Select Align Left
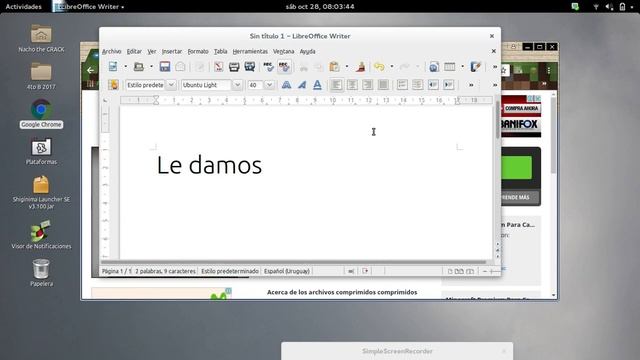 (x=336, y=85)
